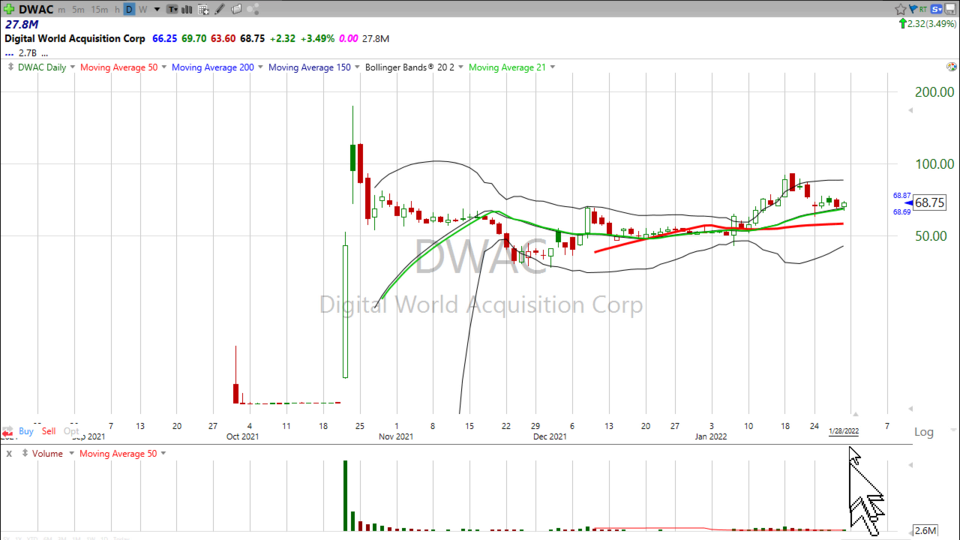Viewport: 960px width, 540px height.
Task: Open the notes icon in toolbar
Action: tap(236, 9)
